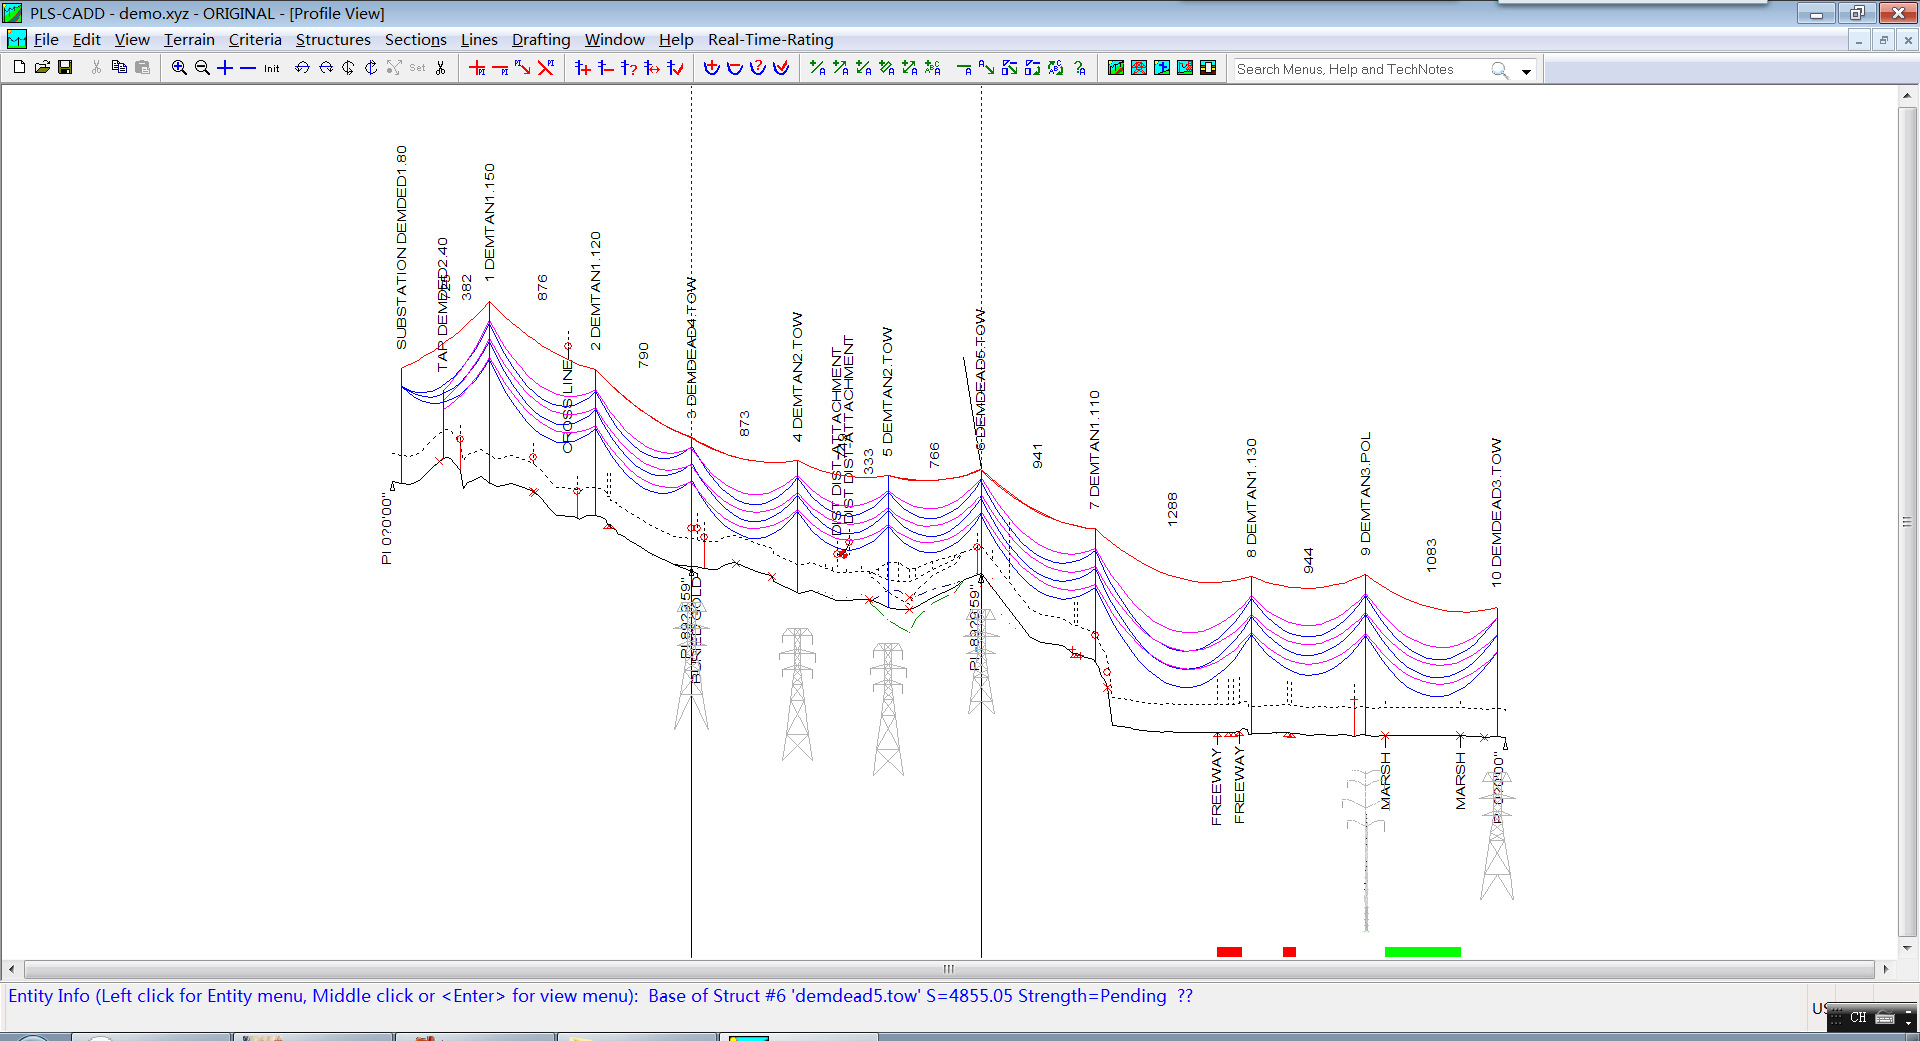The image size is (1920, 1041).
Task: Click the New file icon
Action: (19, 68)
